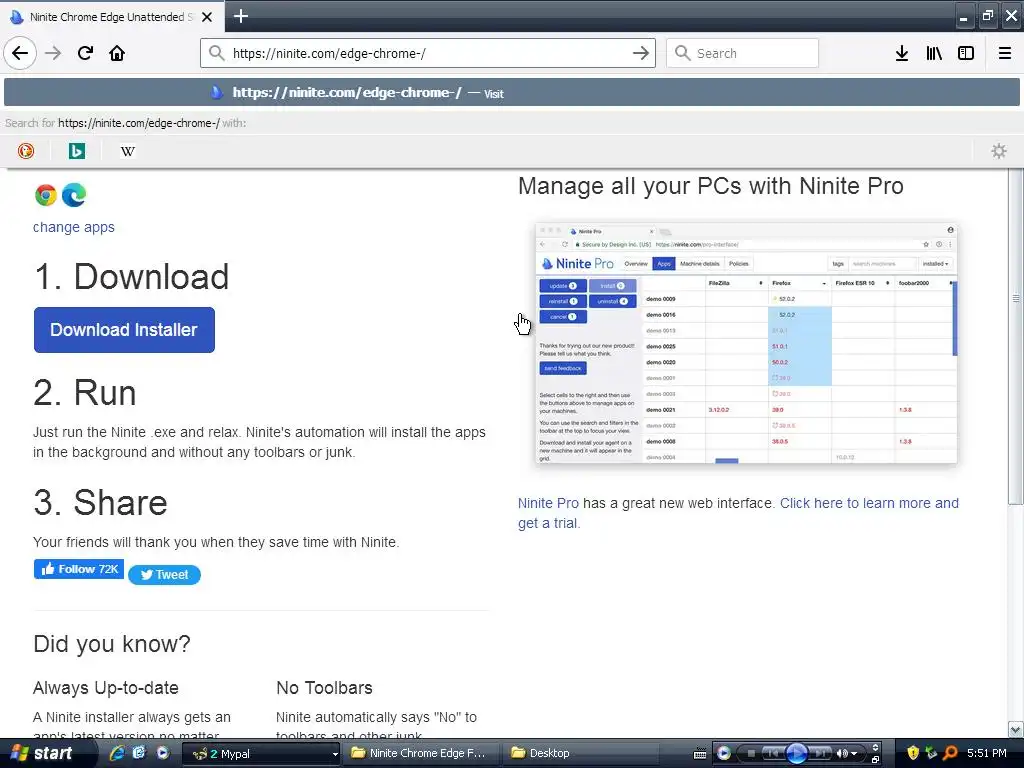Open search settings gear icon

[x=999, y=151]
